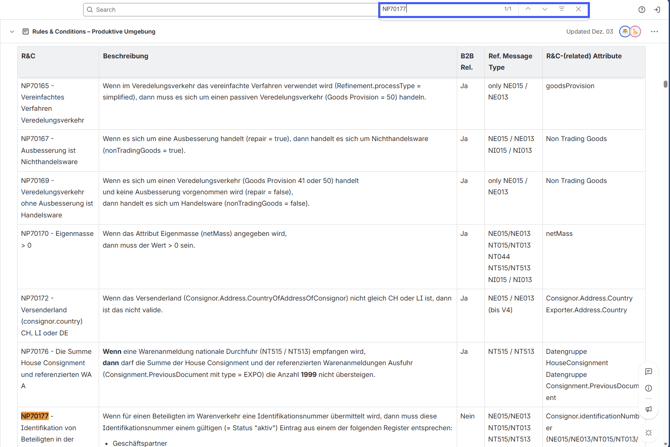The width and height of the screenshot is (670, 447).
Task: Click the Rules & Conditions page title
Action: (94, 32)
